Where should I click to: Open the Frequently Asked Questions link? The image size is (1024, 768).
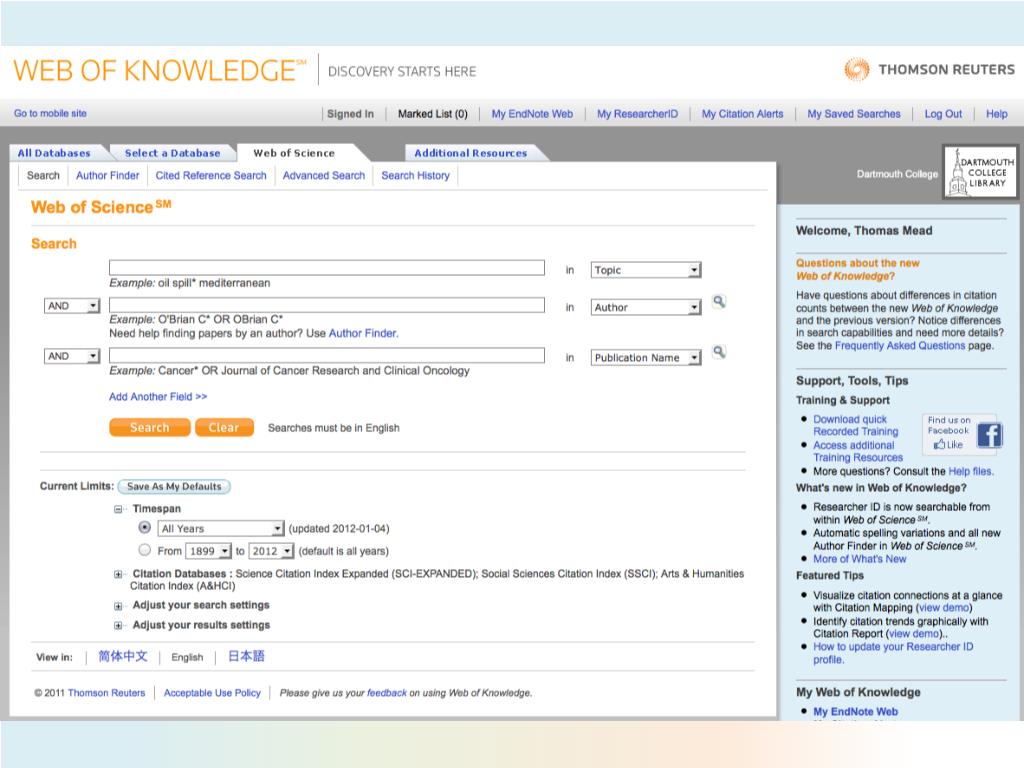coord(900,345)
